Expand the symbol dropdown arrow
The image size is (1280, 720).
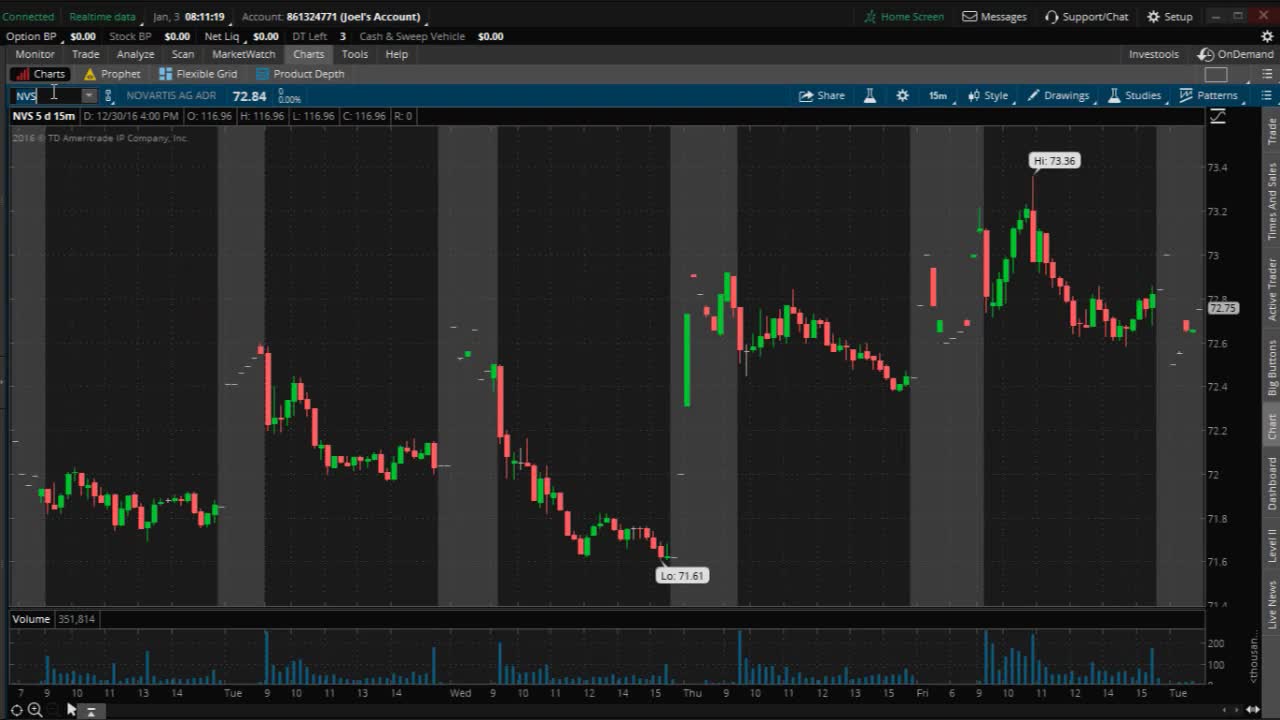tap(89, 96)
